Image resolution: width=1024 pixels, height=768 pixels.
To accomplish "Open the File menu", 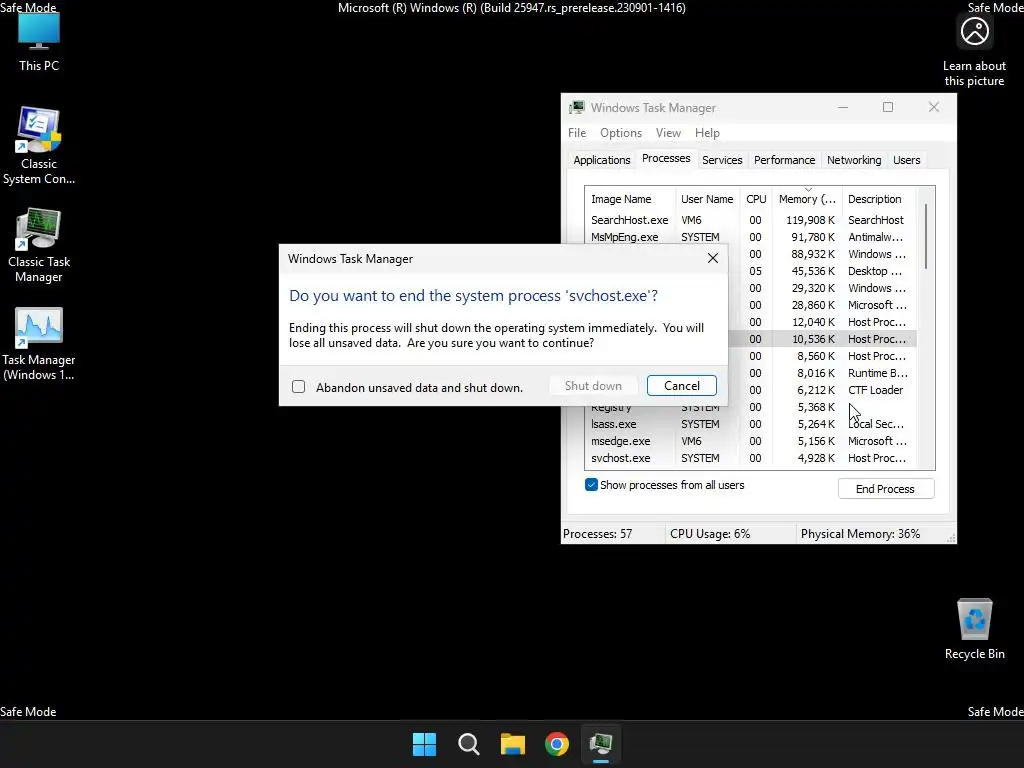I will (577, 133).
